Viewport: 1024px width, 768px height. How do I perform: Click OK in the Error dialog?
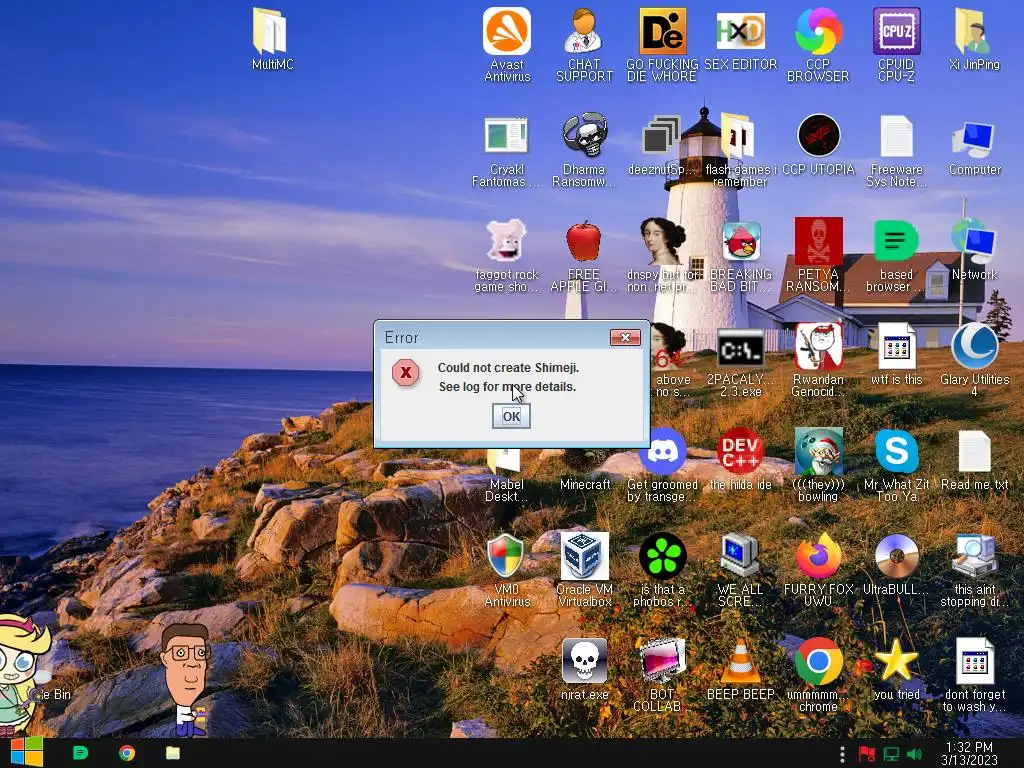511,416
